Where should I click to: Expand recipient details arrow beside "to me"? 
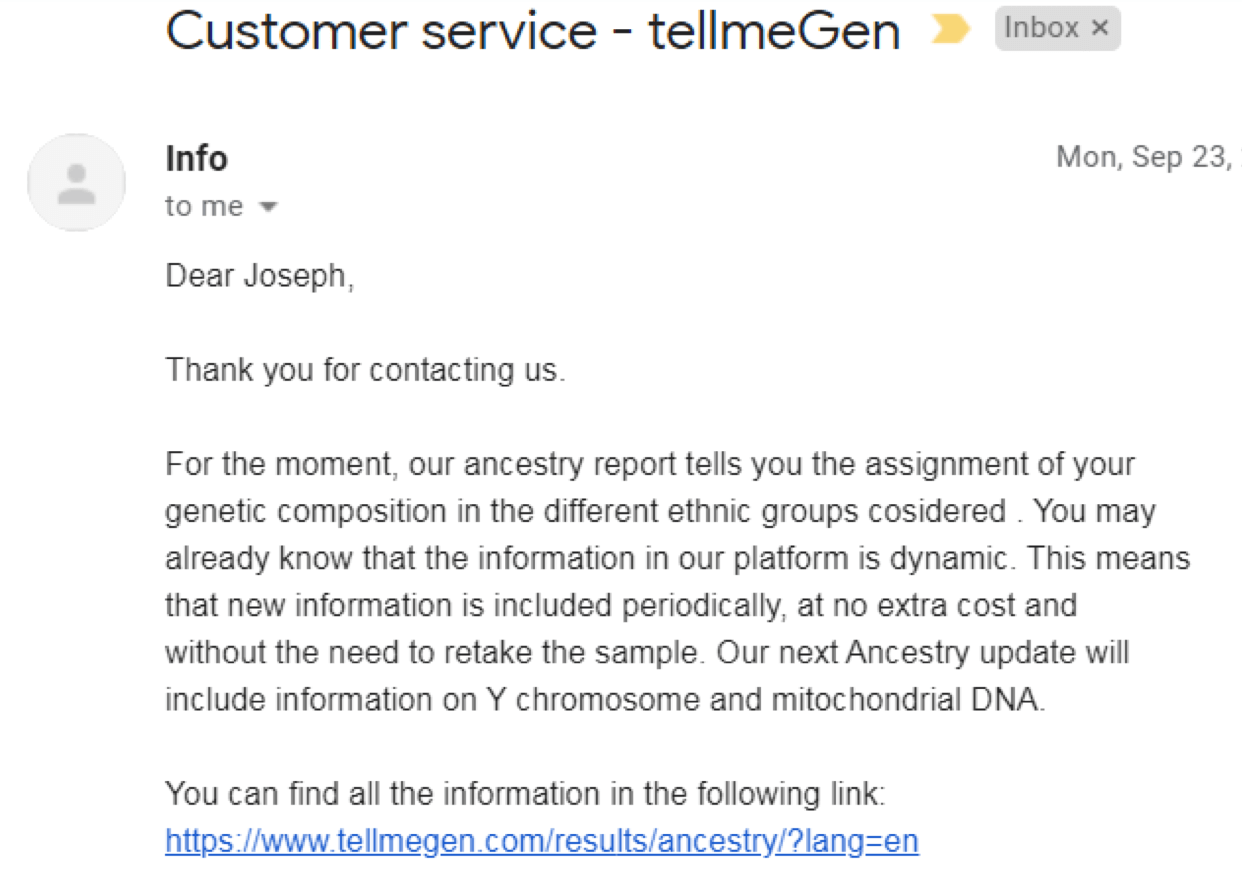[x=267, y=207]
